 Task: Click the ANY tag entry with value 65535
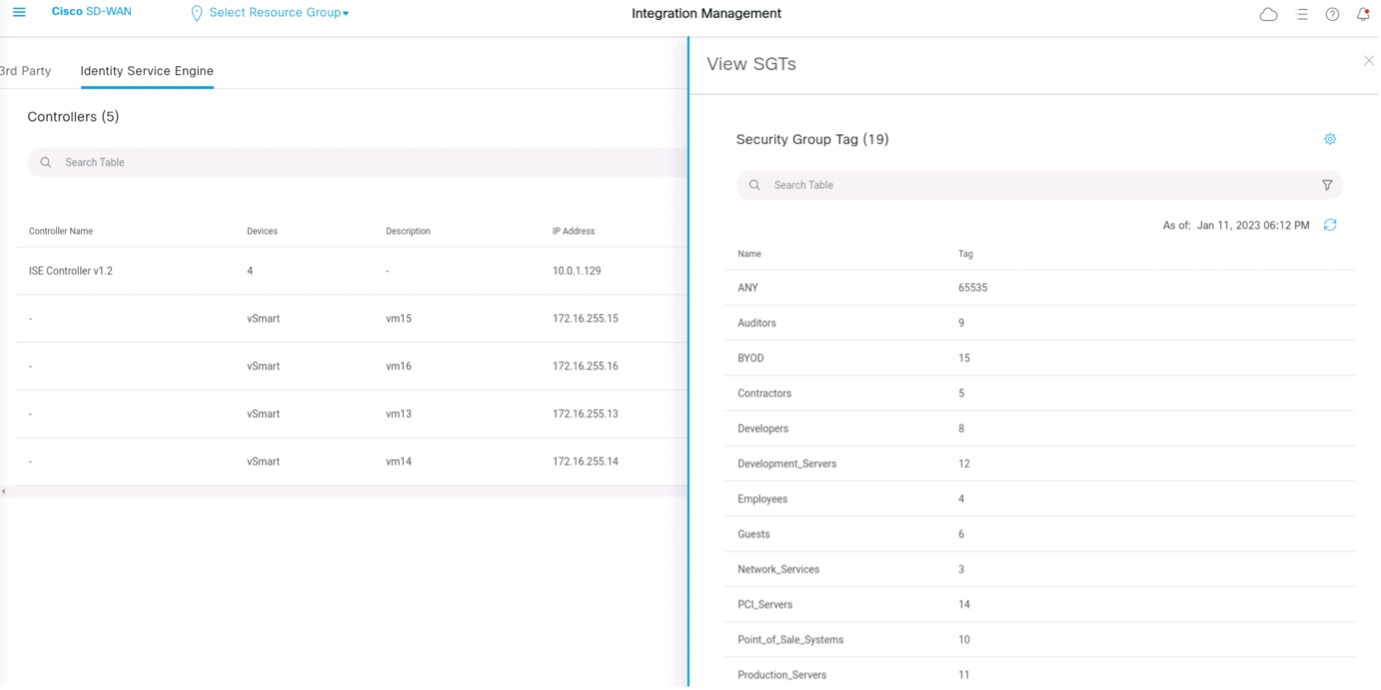tap(748, 287)
